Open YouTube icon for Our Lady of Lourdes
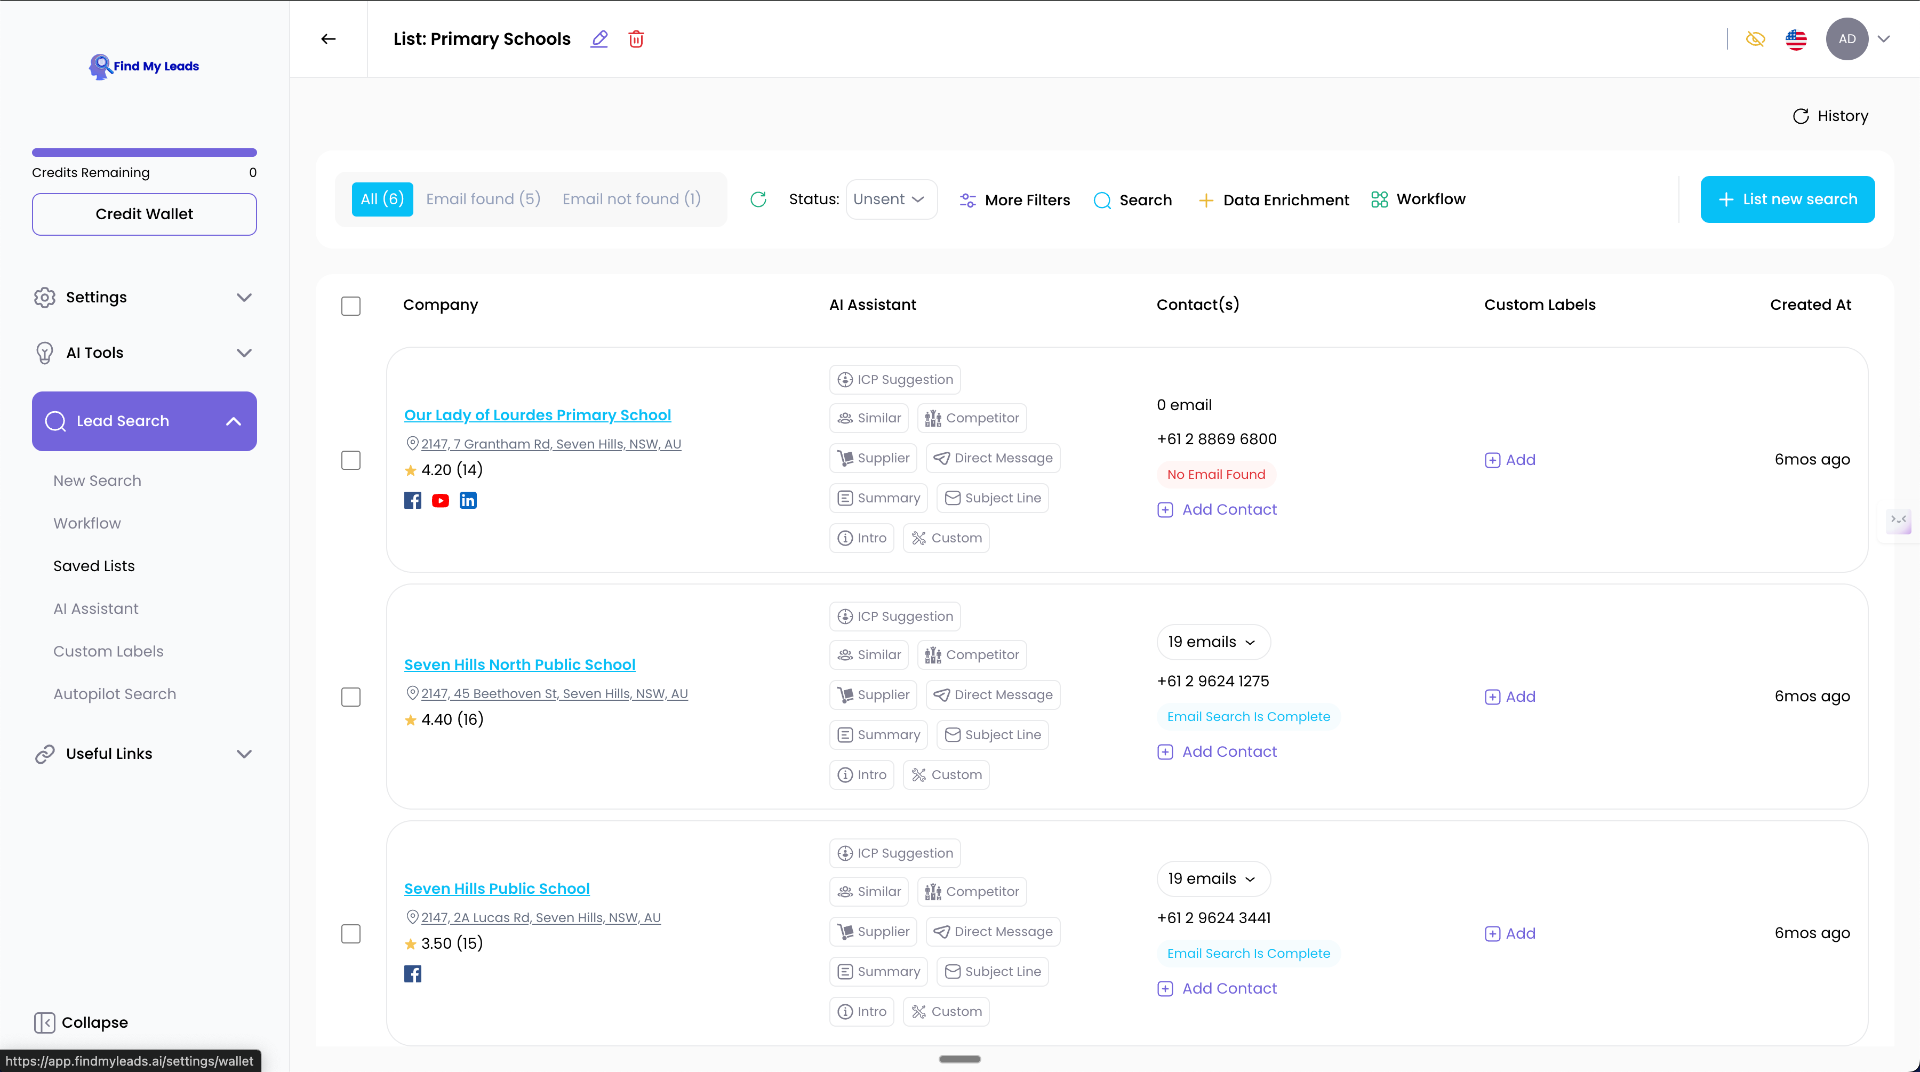Screen dimensions: 1920x1072 point(440,501)
